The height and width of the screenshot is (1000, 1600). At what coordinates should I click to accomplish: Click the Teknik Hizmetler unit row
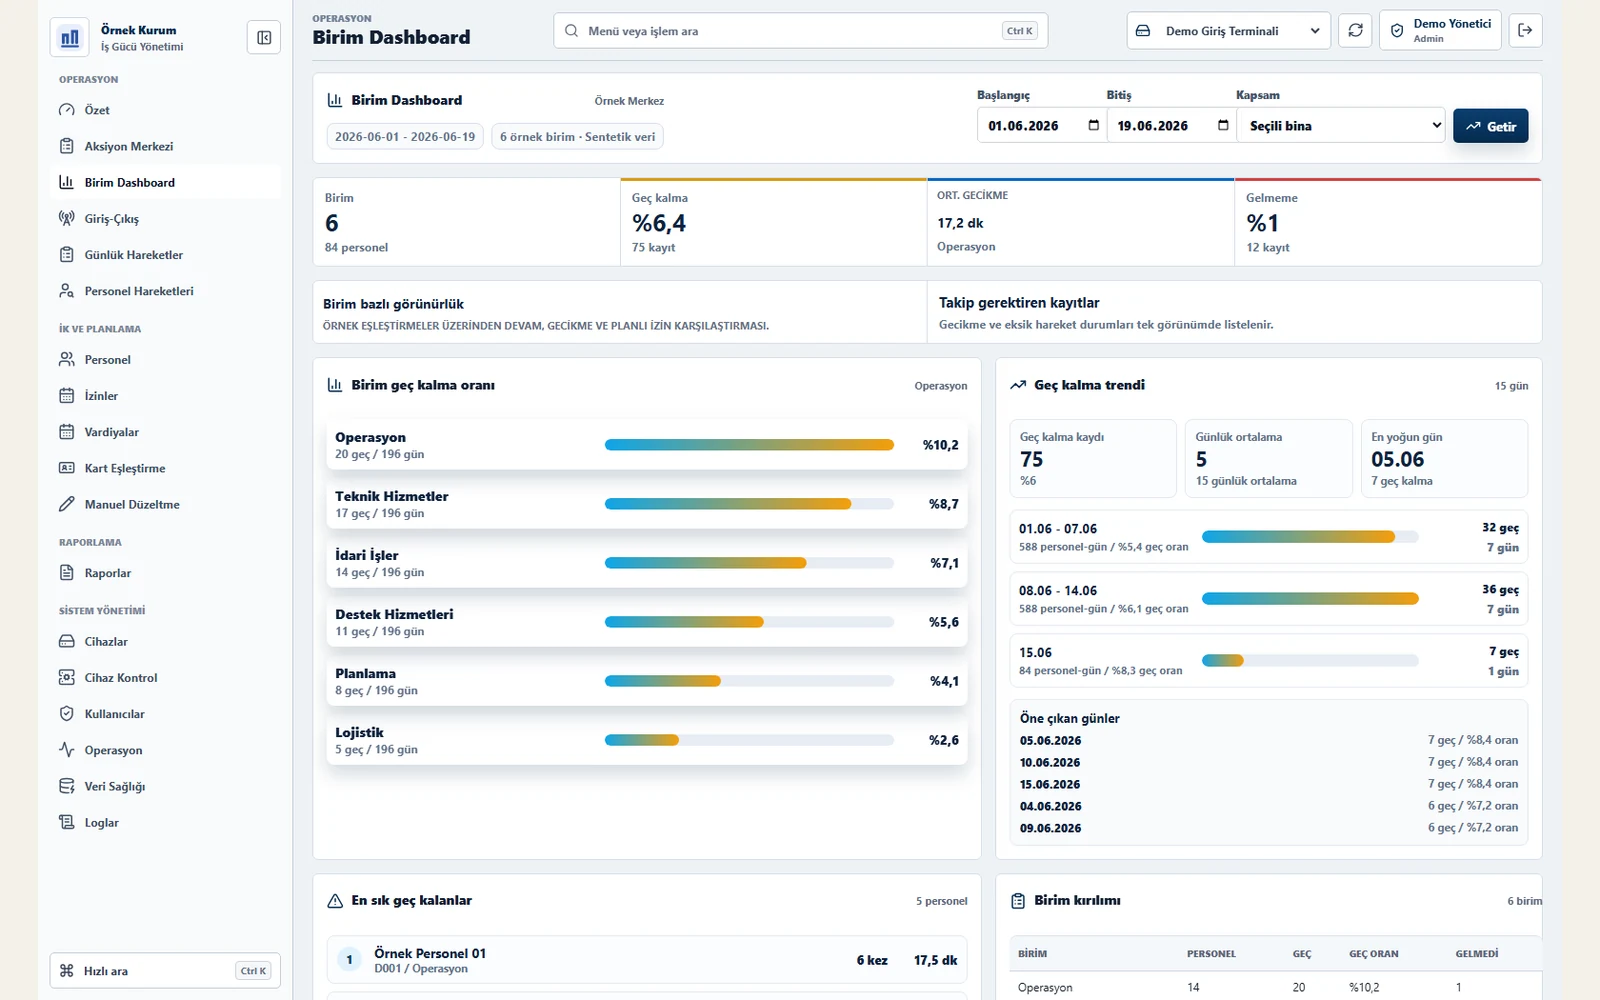[647, 504]
